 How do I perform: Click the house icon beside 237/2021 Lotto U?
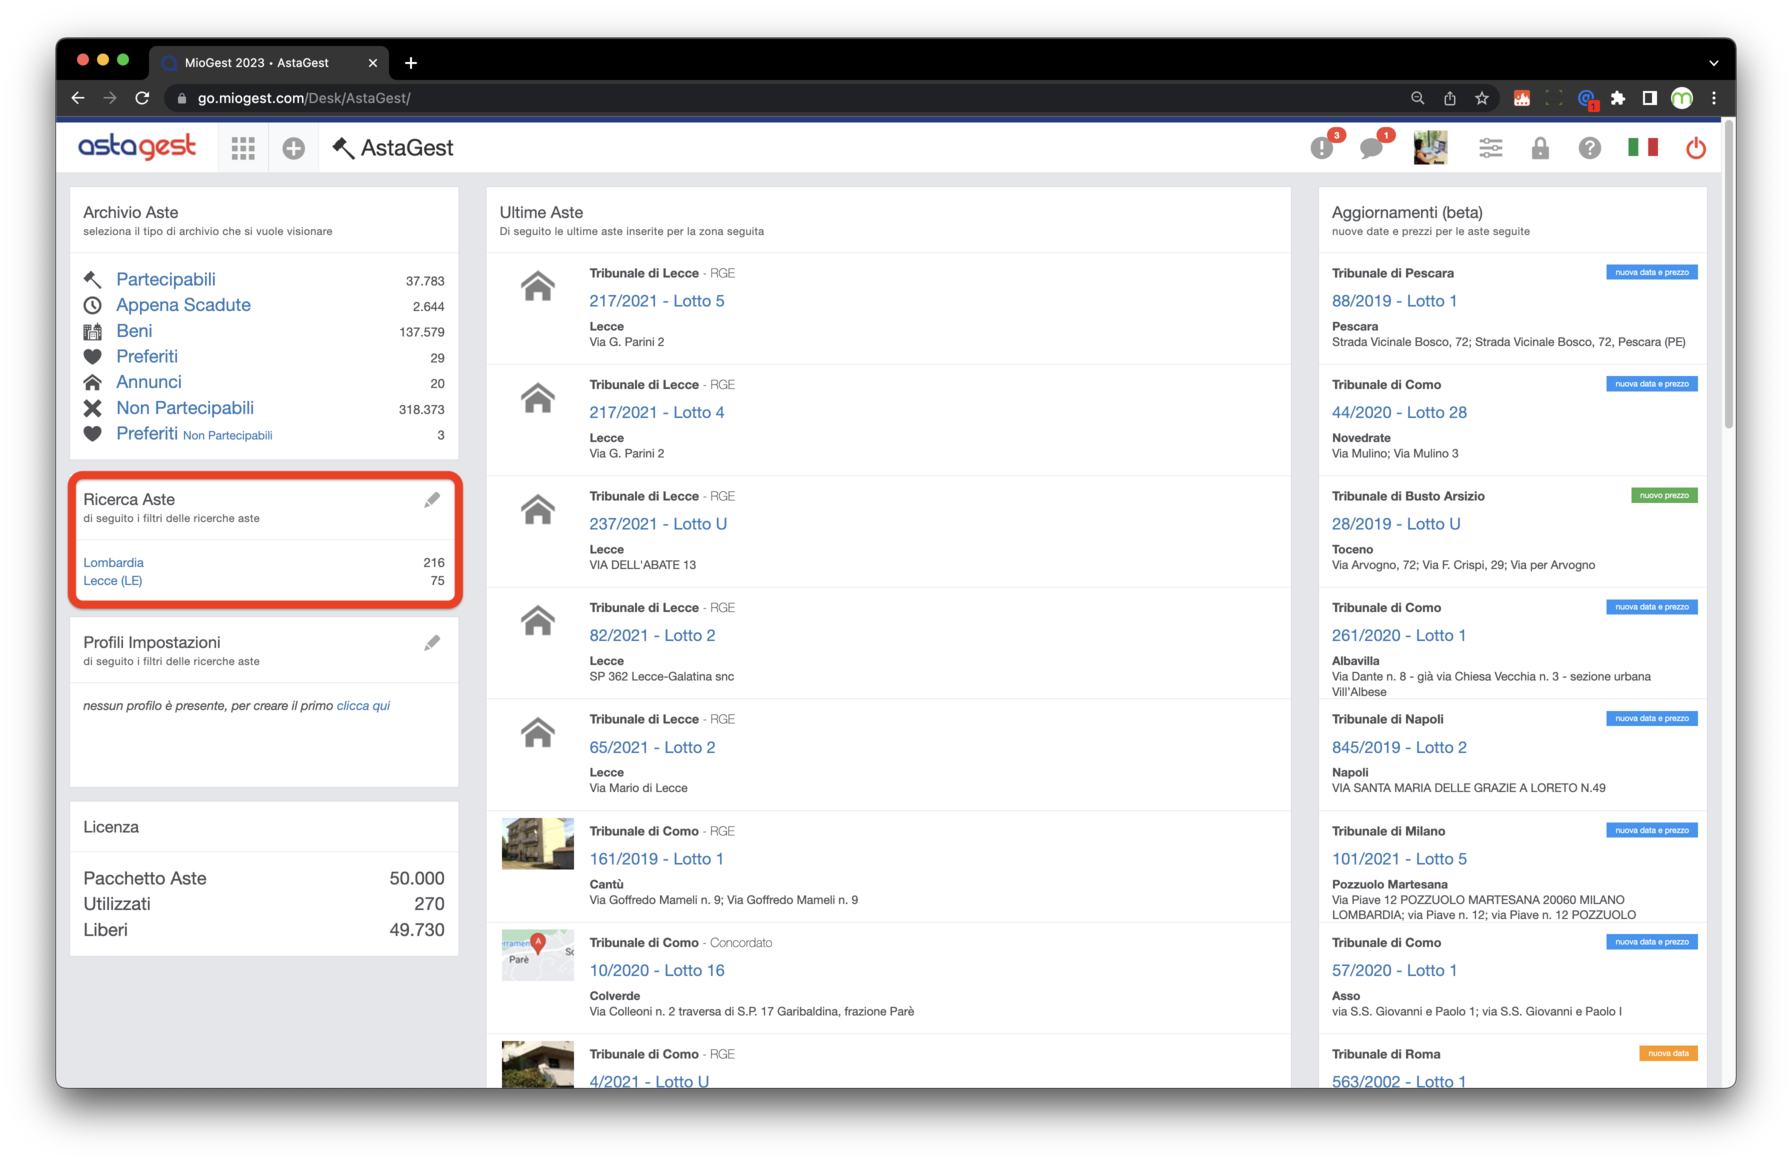(538, 510)
